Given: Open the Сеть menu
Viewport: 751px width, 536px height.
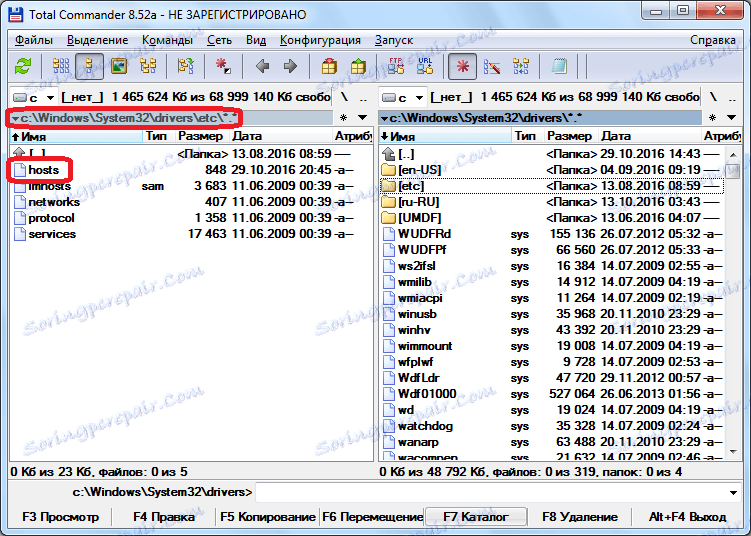Looking at the screenshot, I should click(x=219, y=40).
